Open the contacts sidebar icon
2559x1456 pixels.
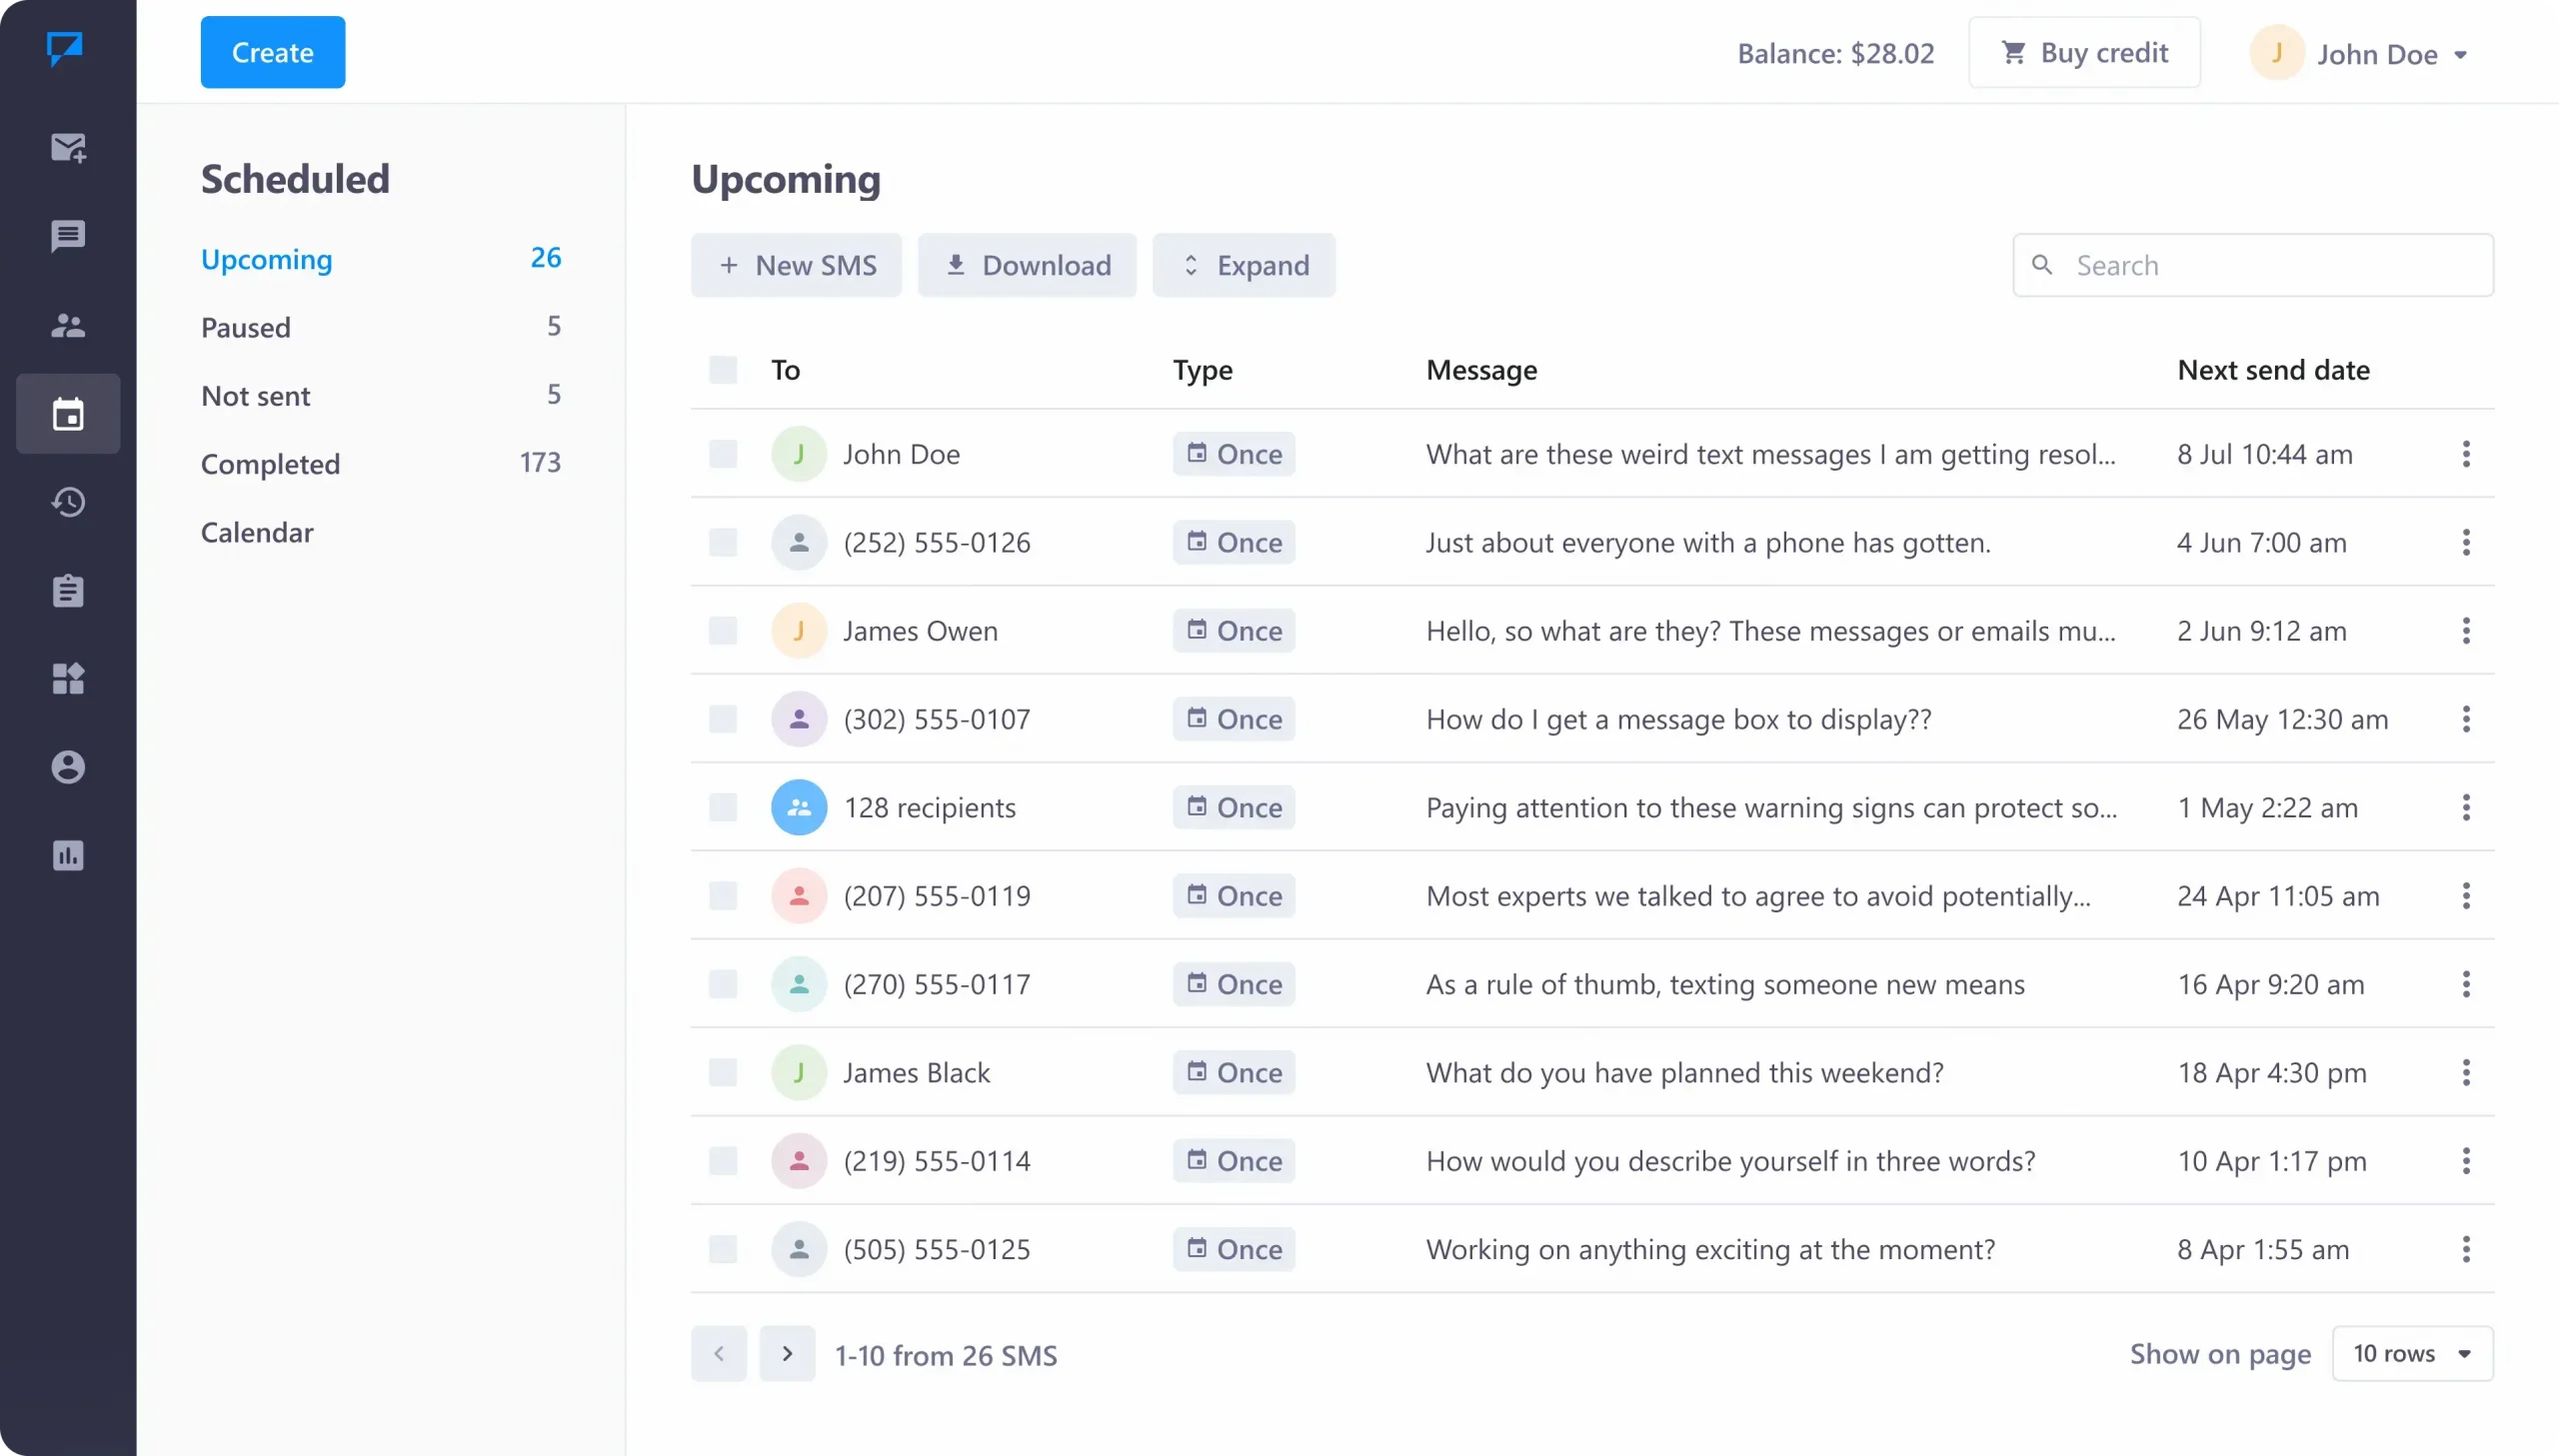[x=68, y=325]
